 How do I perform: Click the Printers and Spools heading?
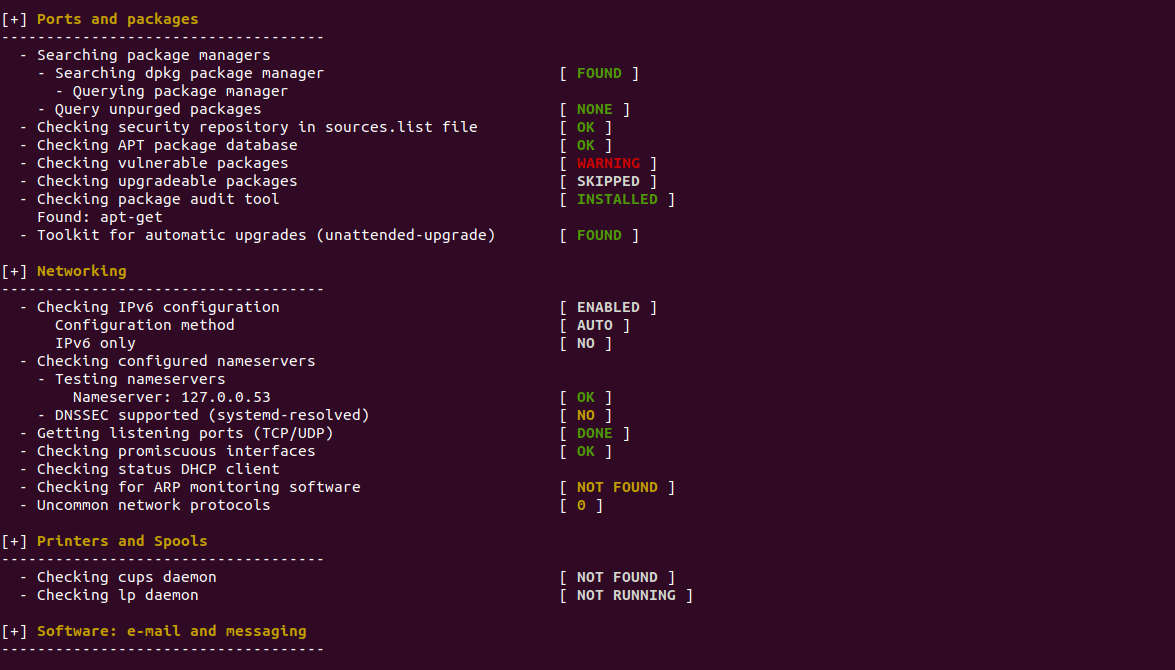click(122, 541)
